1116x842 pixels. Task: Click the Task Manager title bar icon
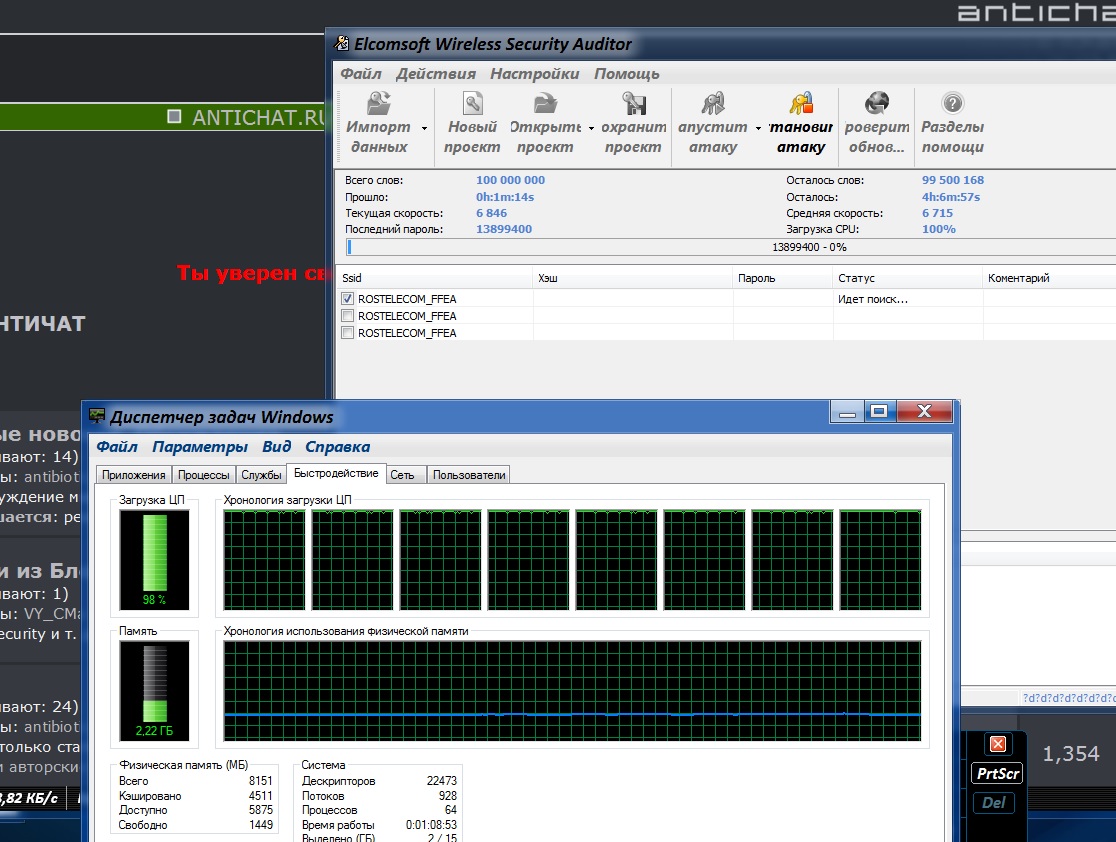pos(97,416)
